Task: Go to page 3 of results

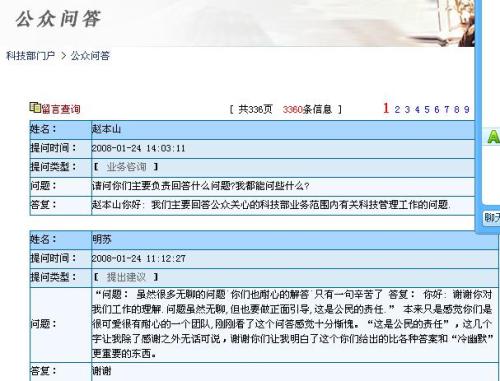Action: (x=407, y=109)
